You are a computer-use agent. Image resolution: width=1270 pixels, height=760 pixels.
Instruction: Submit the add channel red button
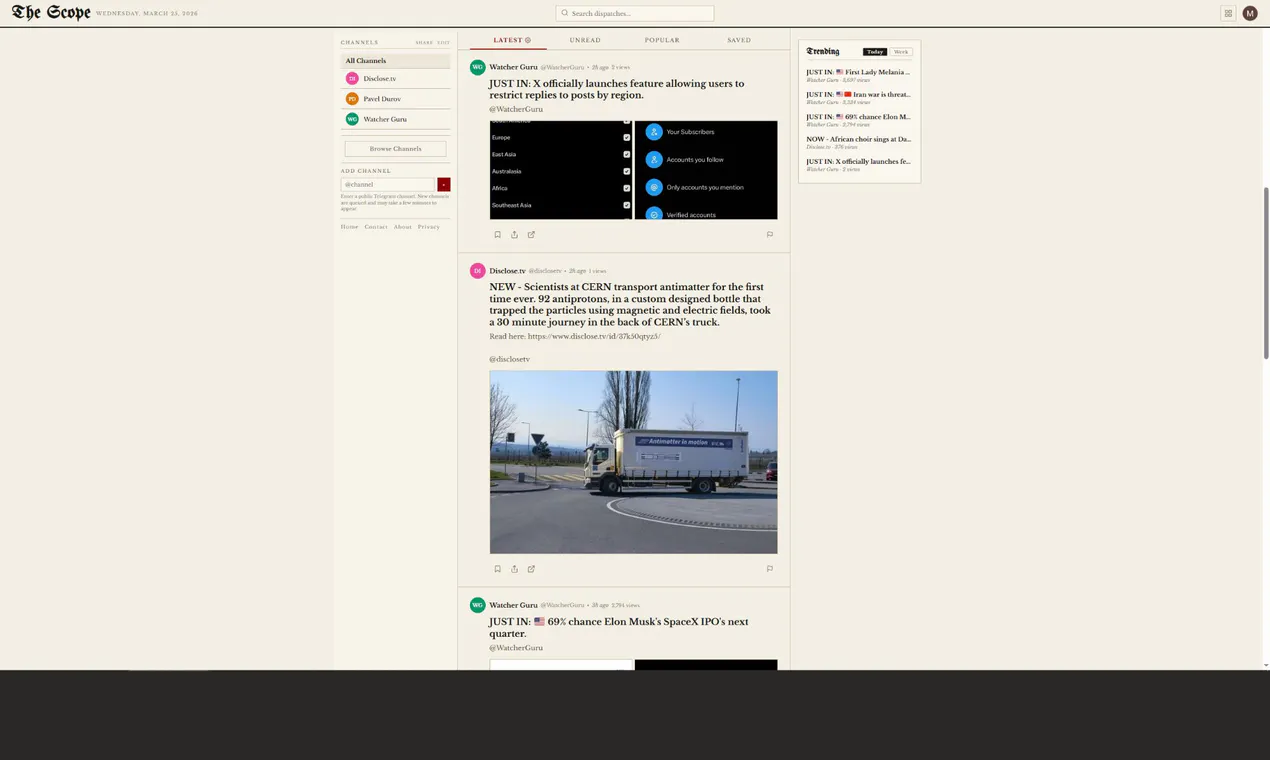click(x=444, y=185)
